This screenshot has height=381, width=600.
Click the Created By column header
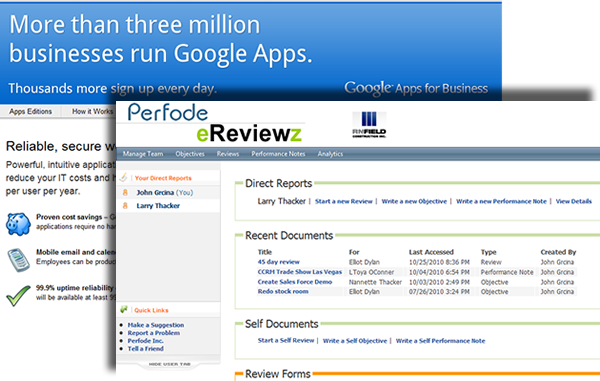click(x=558, y=252)
